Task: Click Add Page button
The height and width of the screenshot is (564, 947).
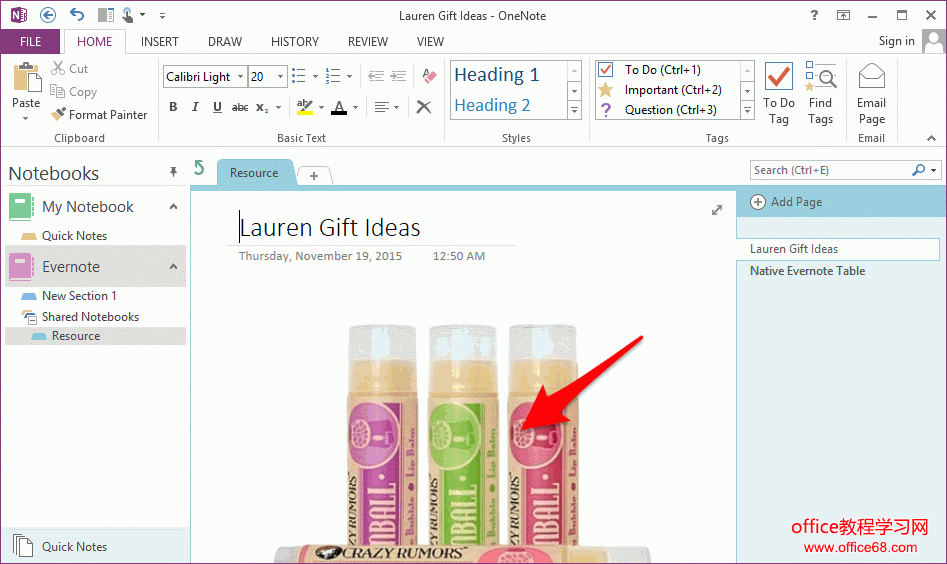Action: pos(787,202)
